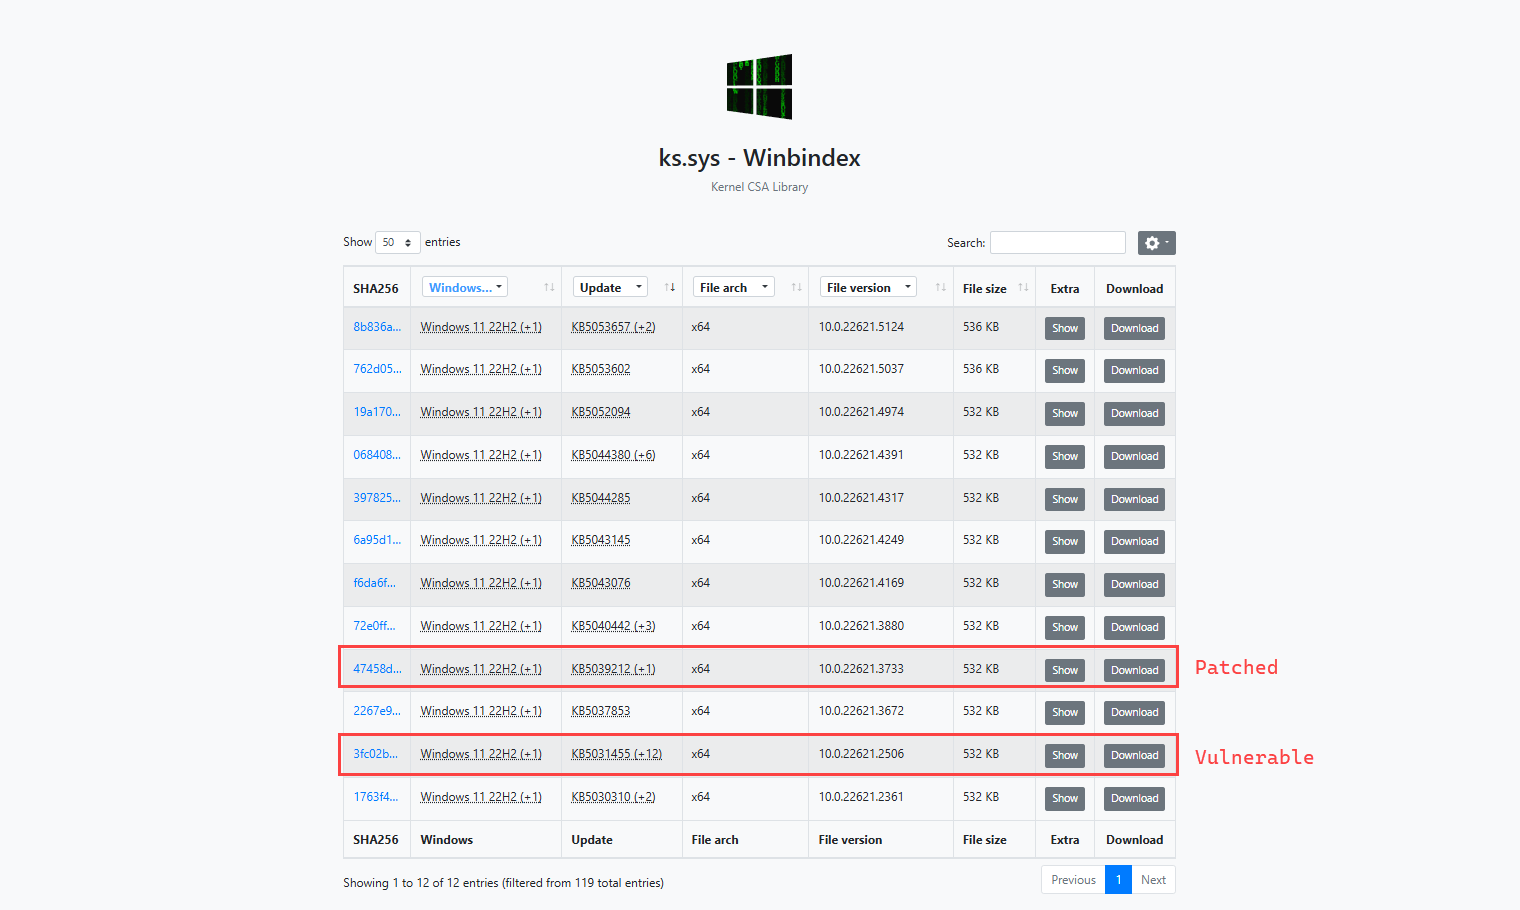
Task: Open the File arch filter dropdown
Action: (x=734, y=287)
